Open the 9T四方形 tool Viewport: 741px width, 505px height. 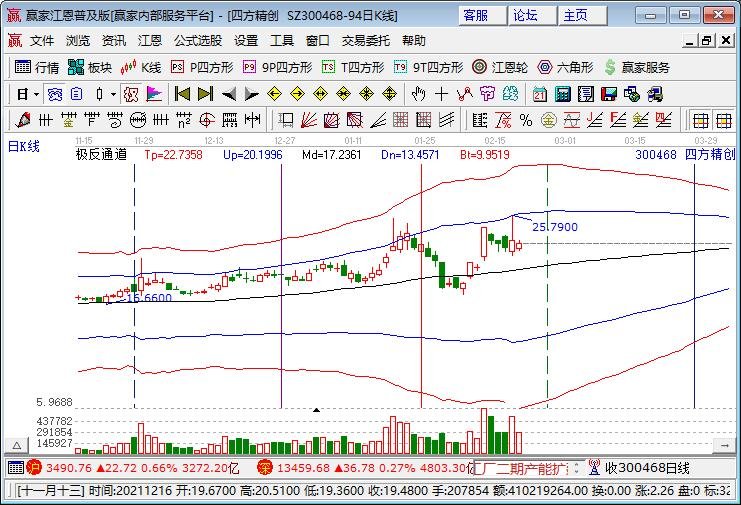point(429,68)
